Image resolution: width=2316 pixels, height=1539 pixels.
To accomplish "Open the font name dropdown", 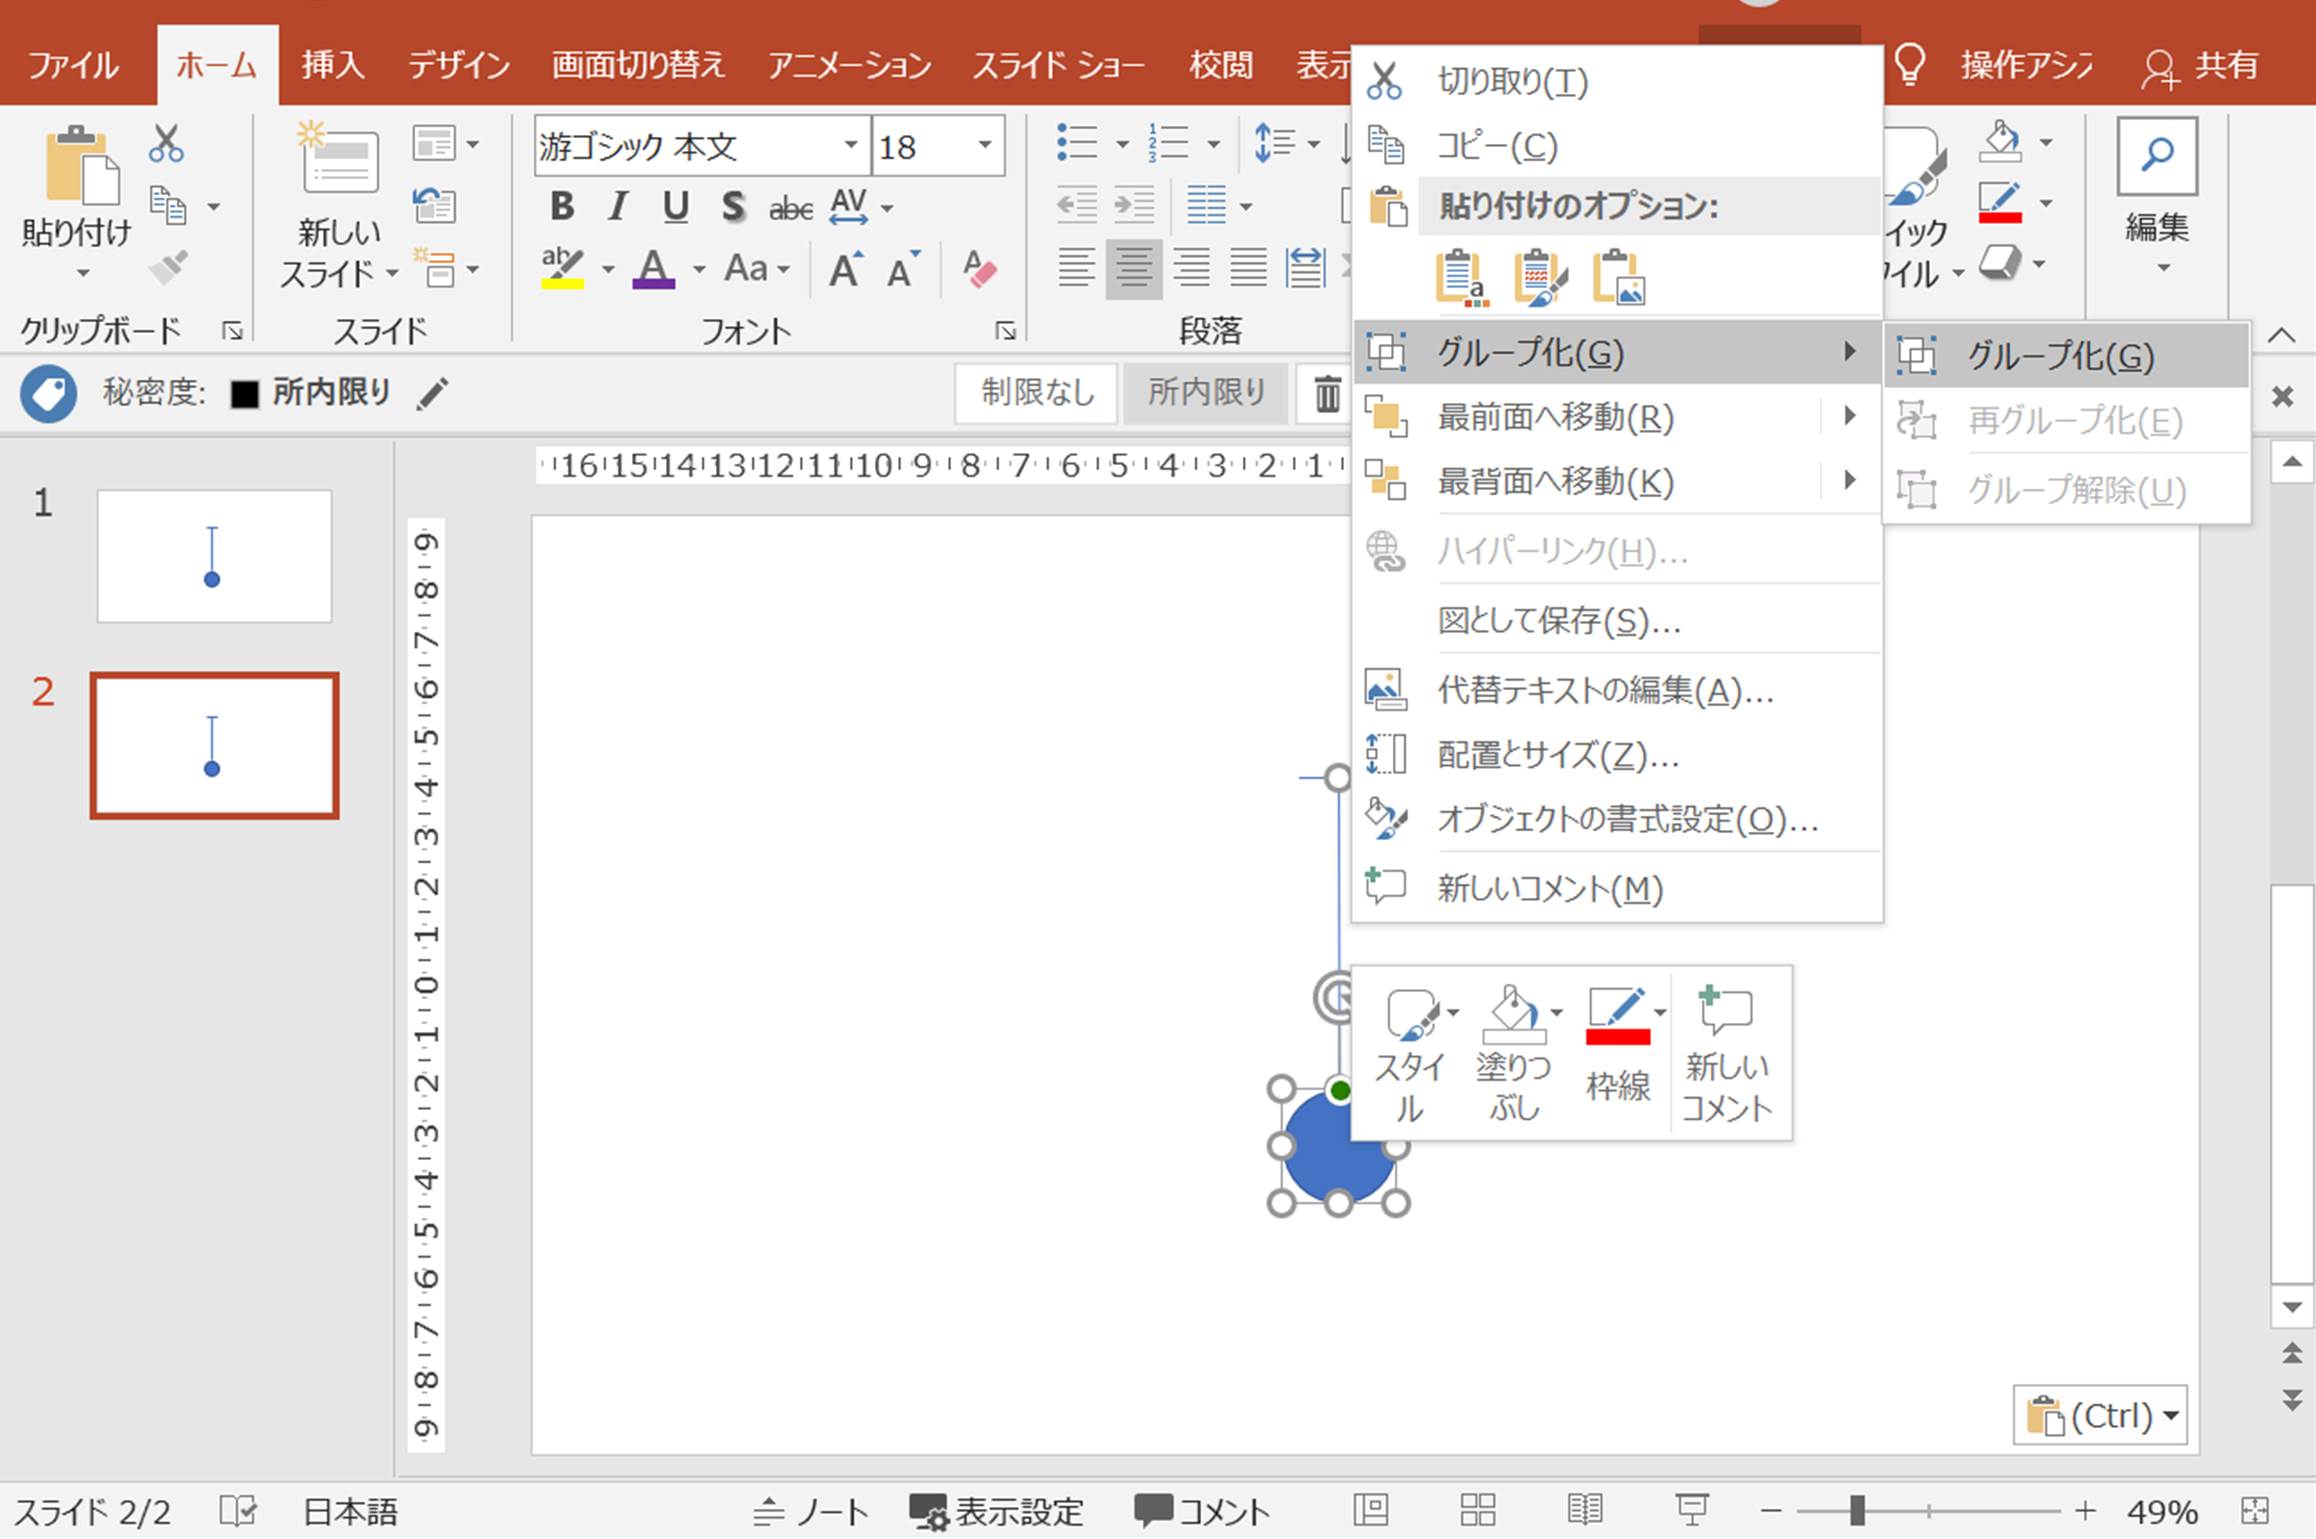I will point(850,146).
